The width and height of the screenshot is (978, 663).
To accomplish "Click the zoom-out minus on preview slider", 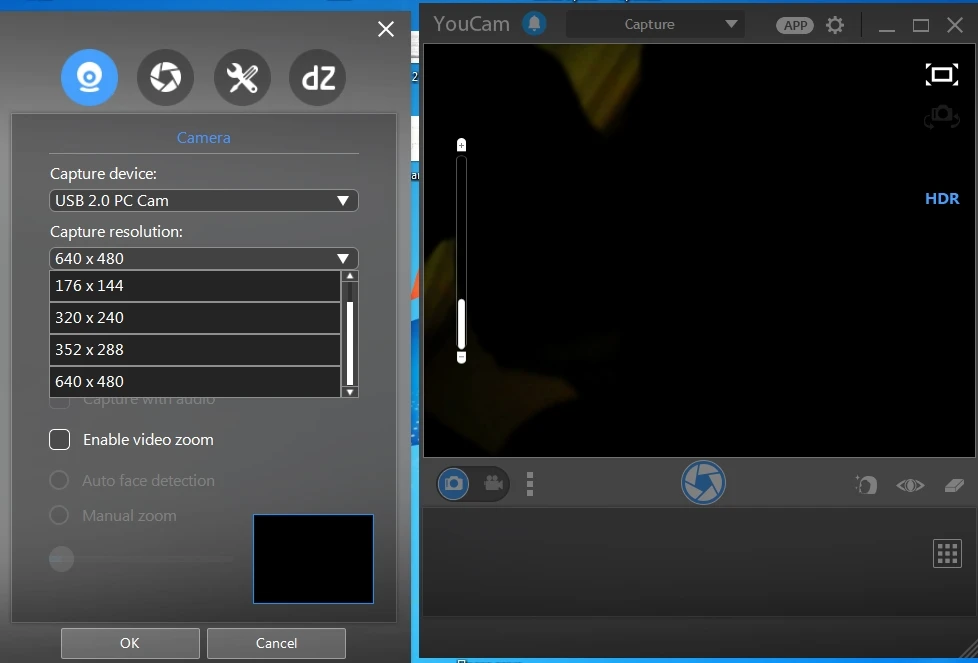I will [462, 358].
